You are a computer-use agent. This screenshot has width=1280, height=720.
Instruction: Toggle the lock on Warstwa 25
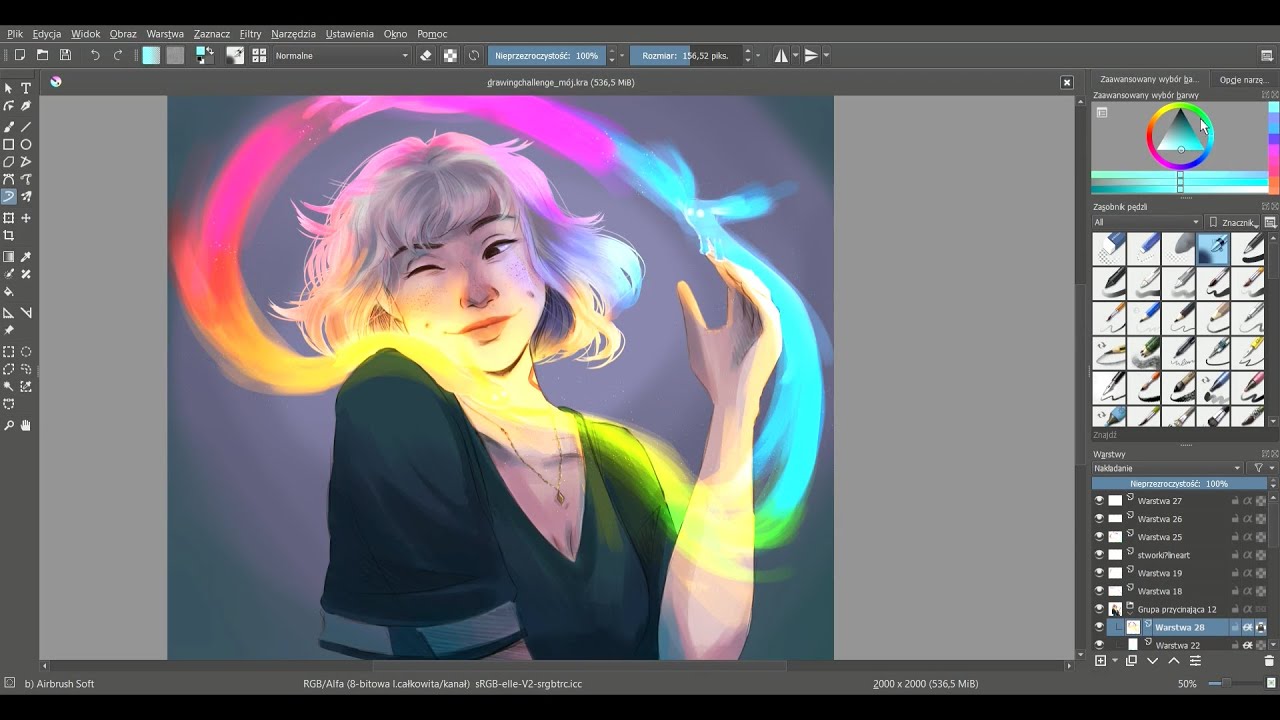click(1235, 537)
